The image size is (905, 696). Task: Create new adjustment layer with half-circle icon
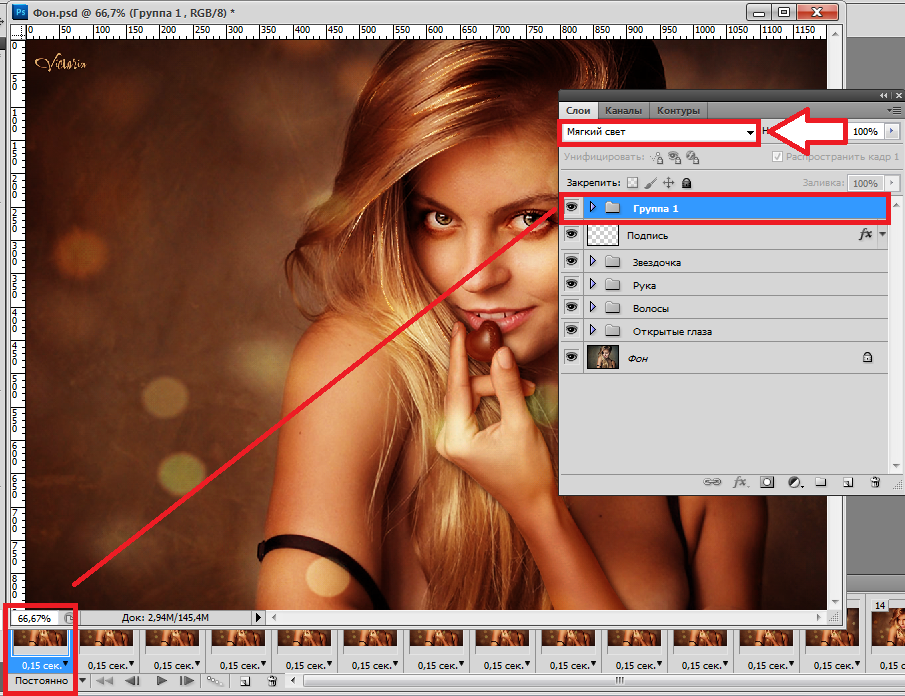tap(795, 482)
